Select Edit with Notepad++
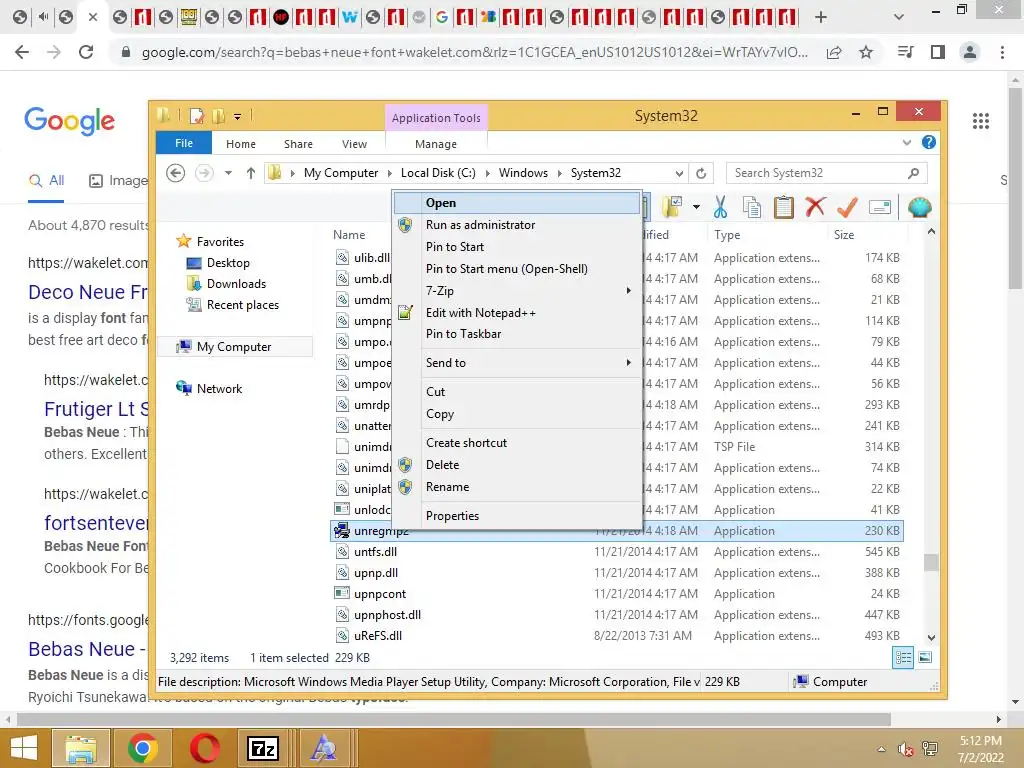This screenshot has height=768, width=1024. [517, 313]
